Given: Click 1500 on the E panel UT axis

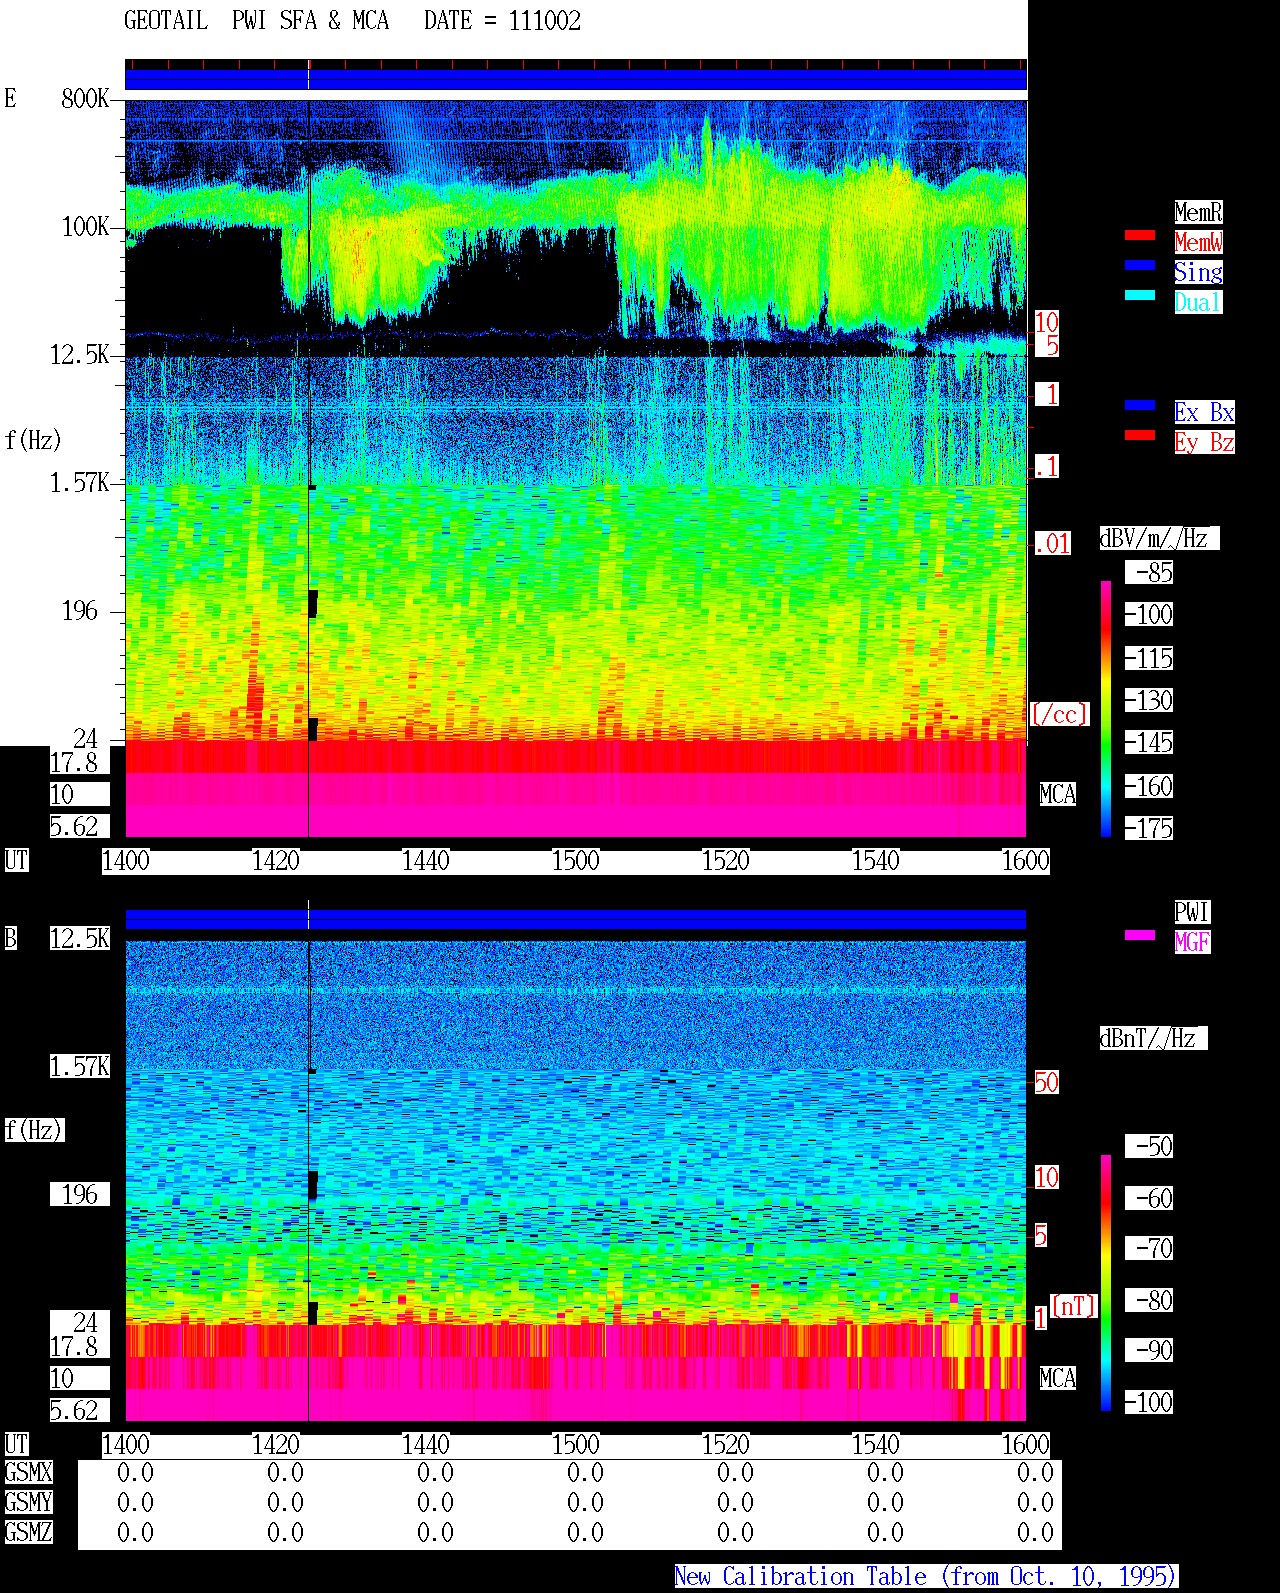Looking at the screenshot, I should pos(576,861).
